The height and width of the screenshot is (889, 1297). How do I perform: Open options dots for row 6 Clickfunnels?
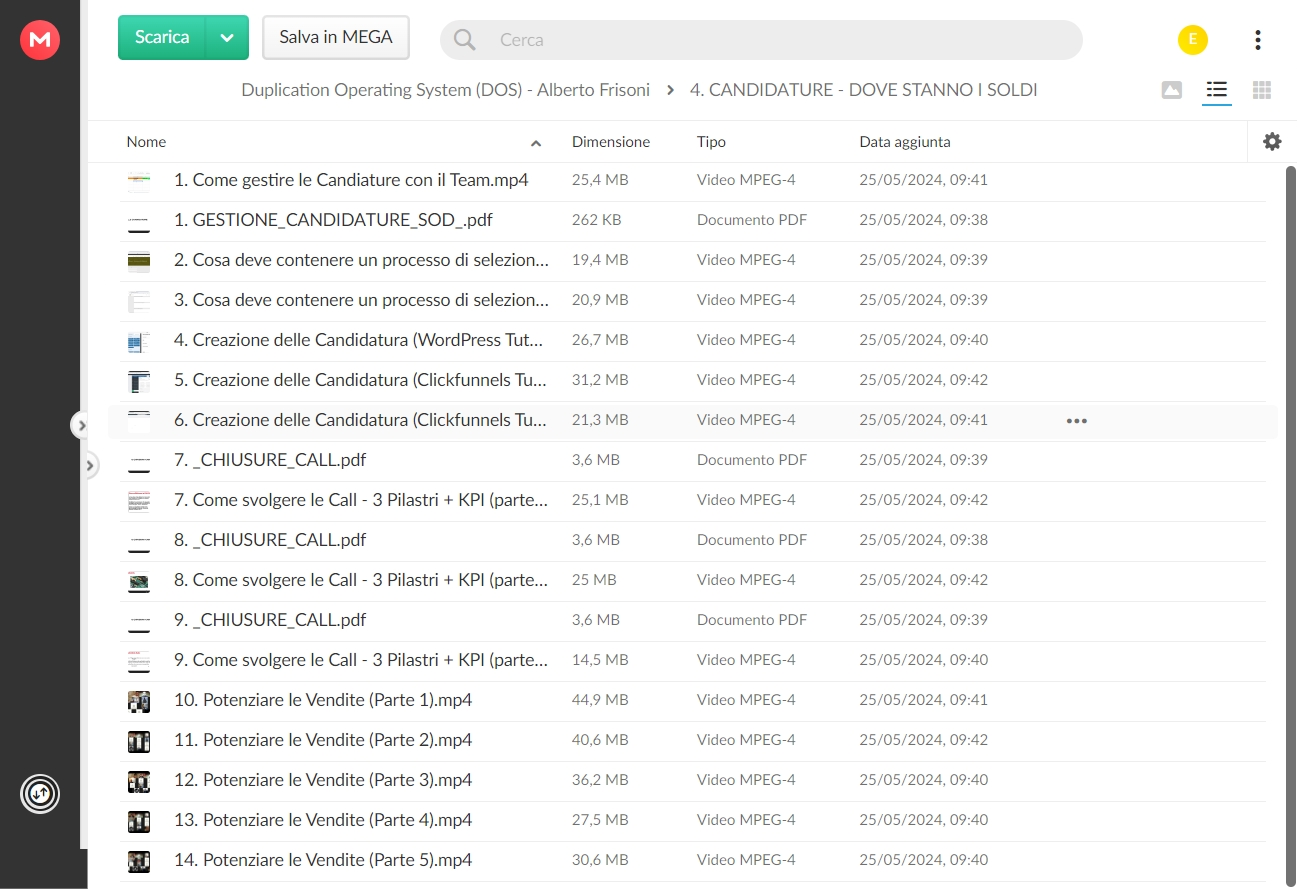click(x=1076, y=421)
